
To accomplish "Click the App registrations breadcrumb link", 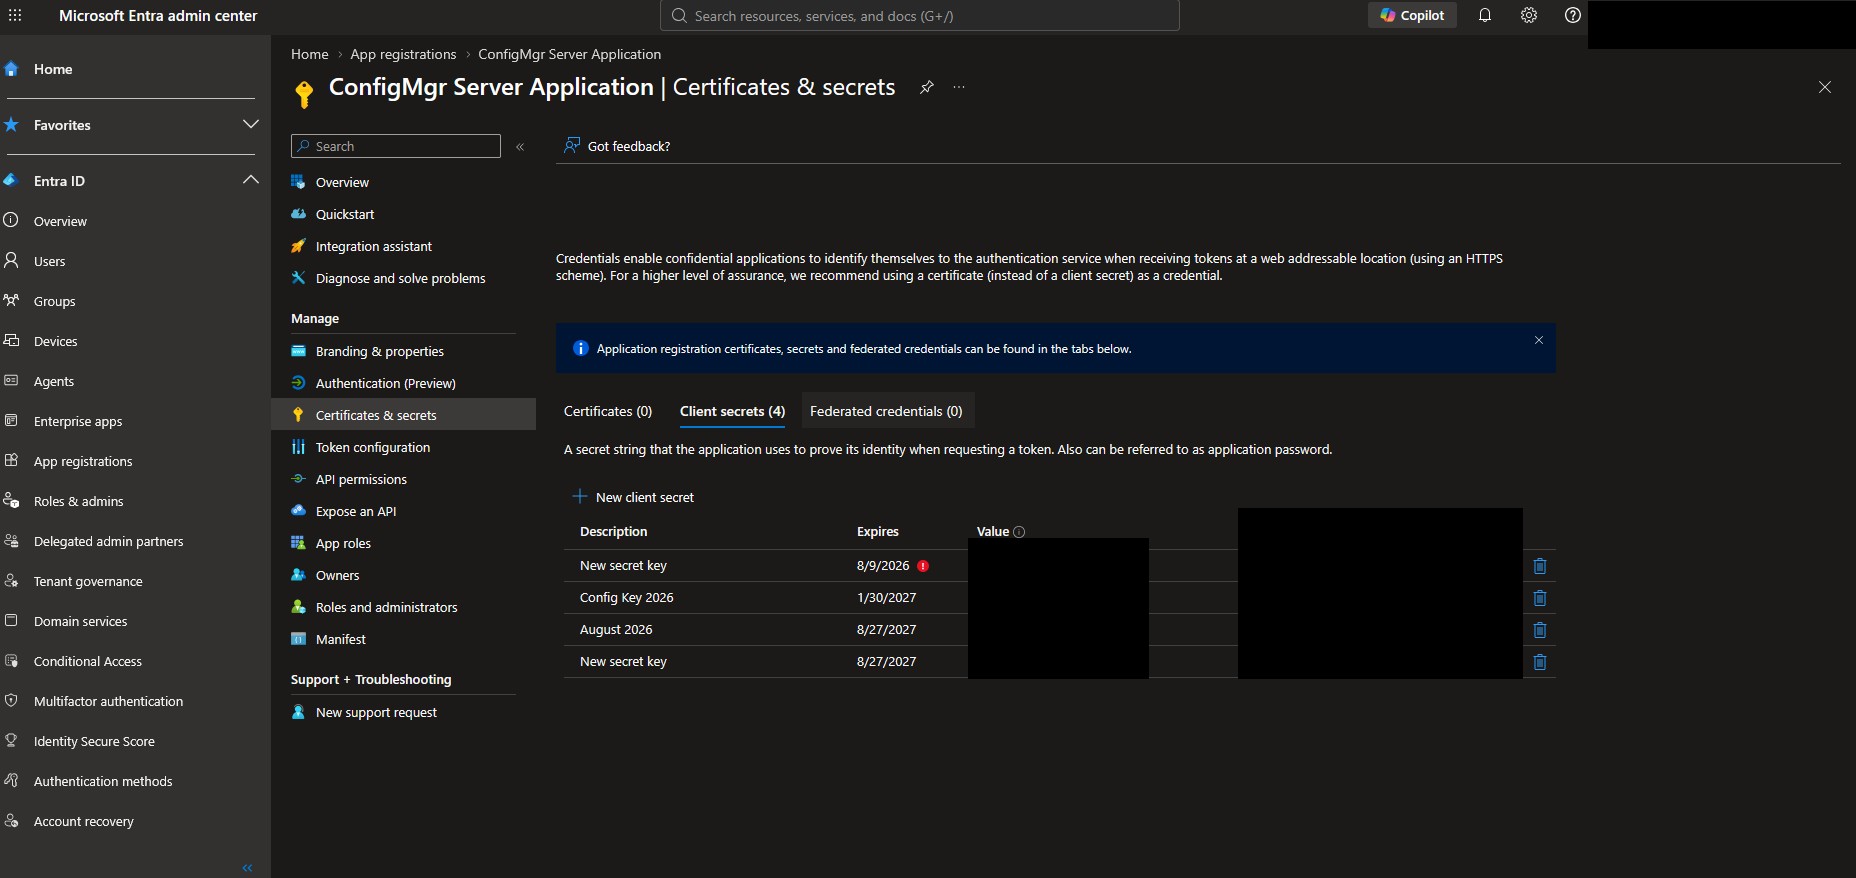I will coord(403,54).
